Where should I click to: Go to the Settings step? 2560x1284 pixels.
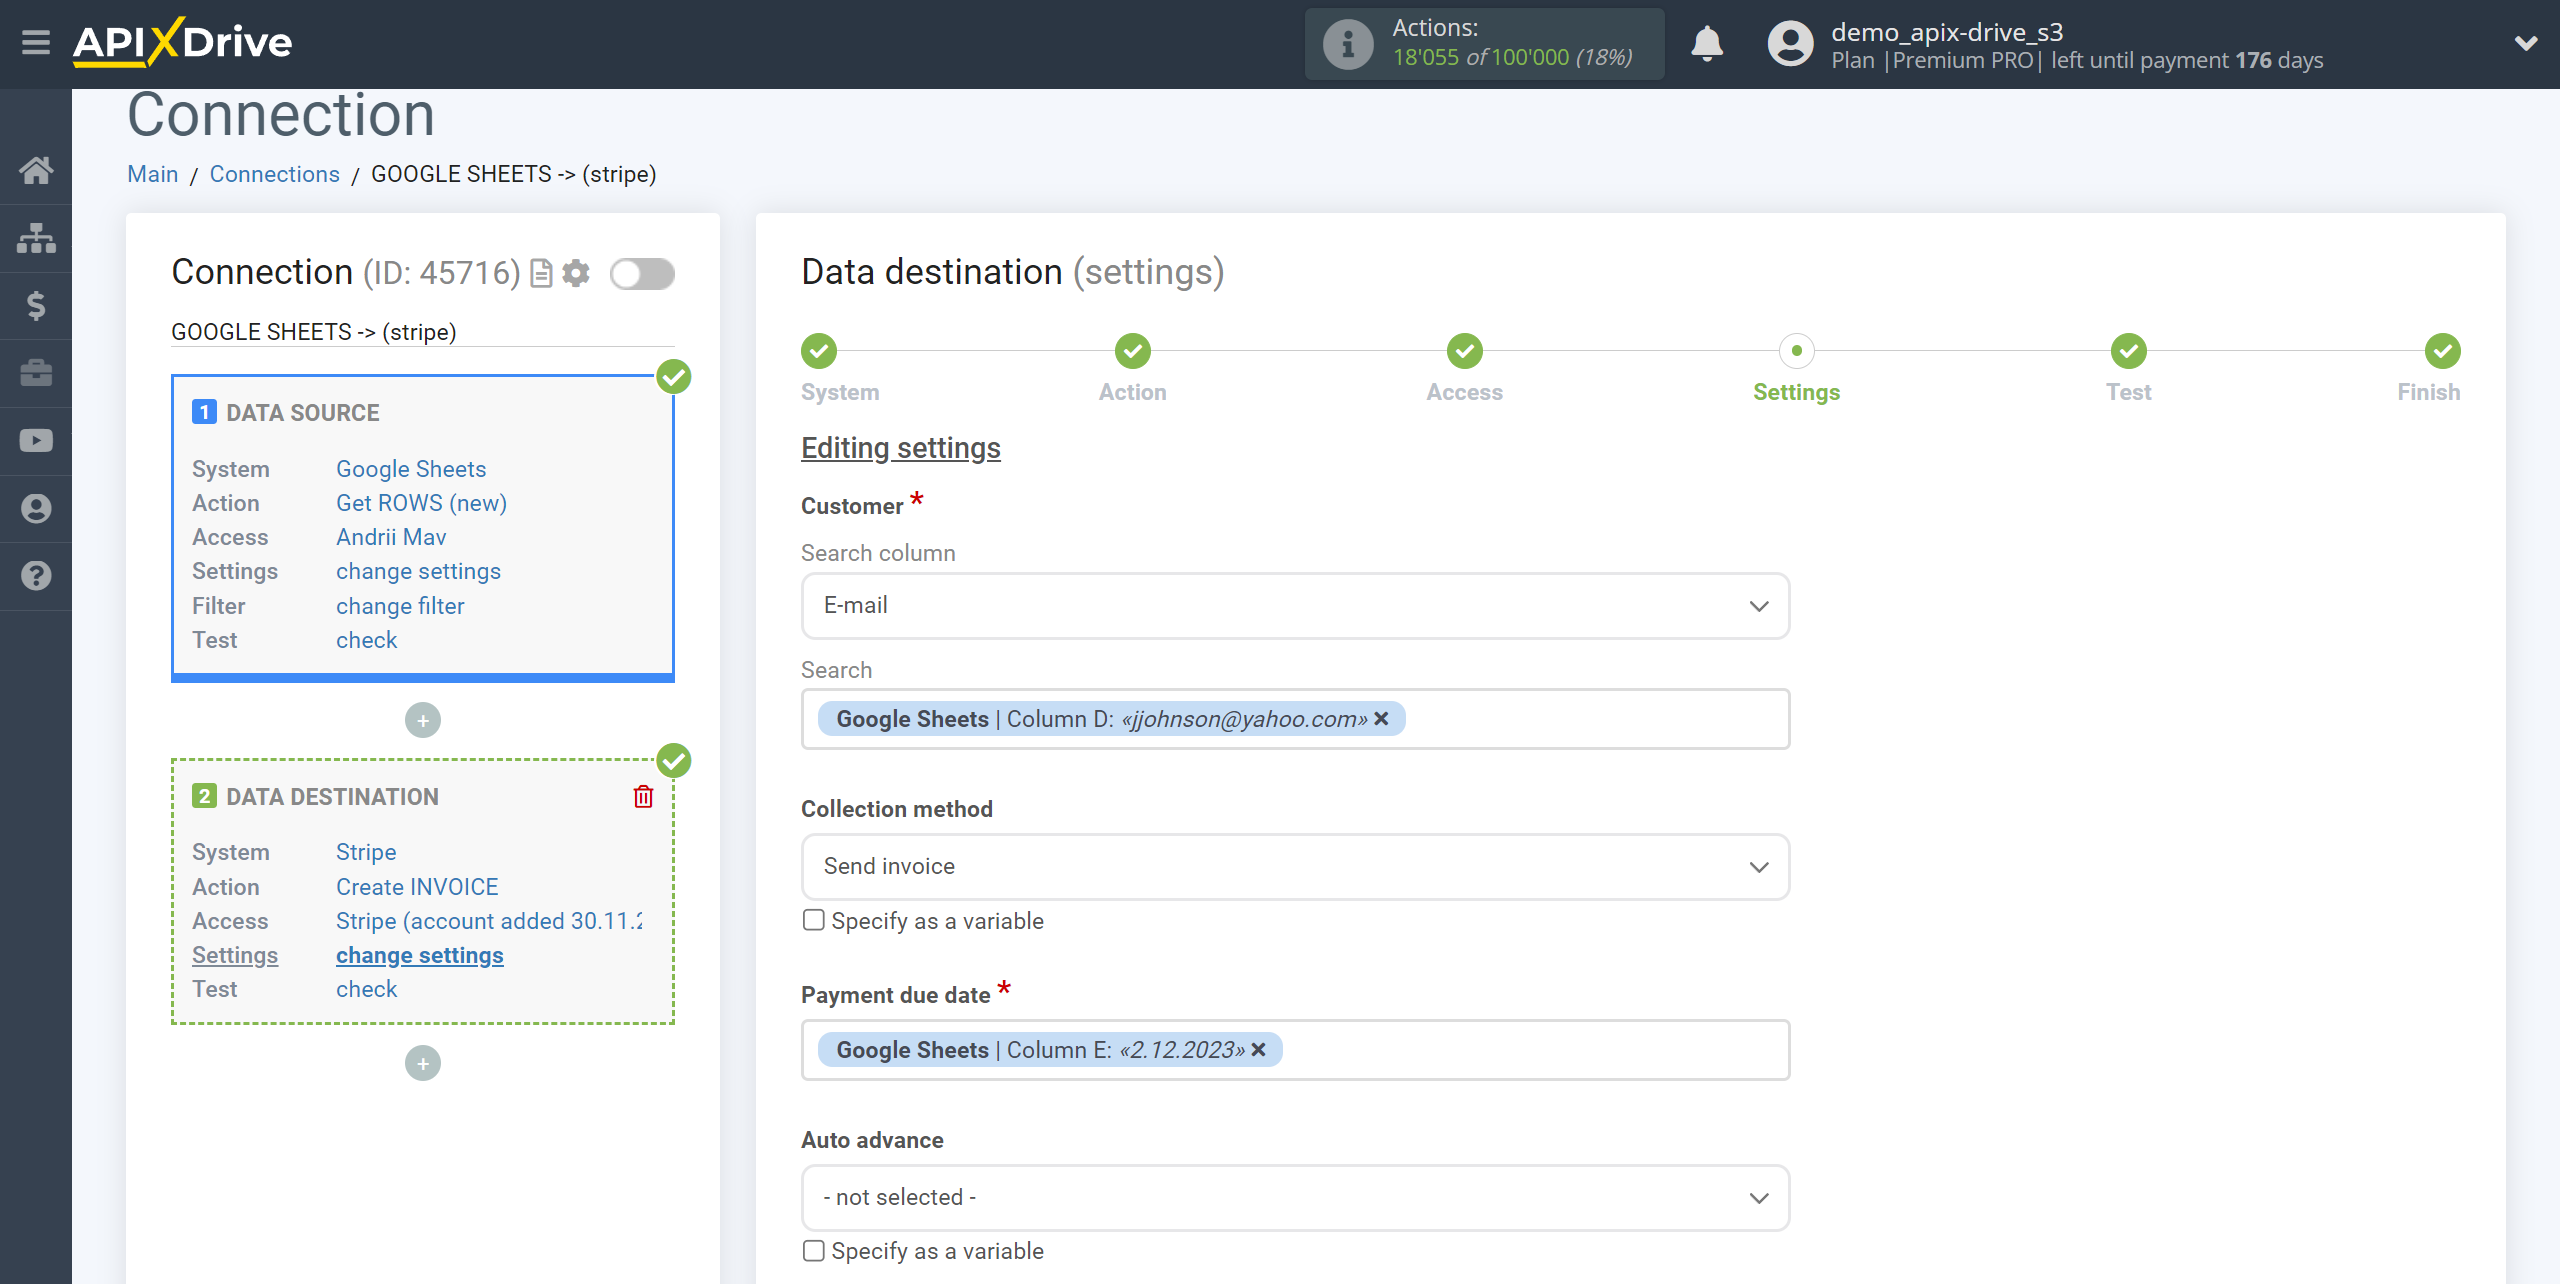pos(1797,351)
